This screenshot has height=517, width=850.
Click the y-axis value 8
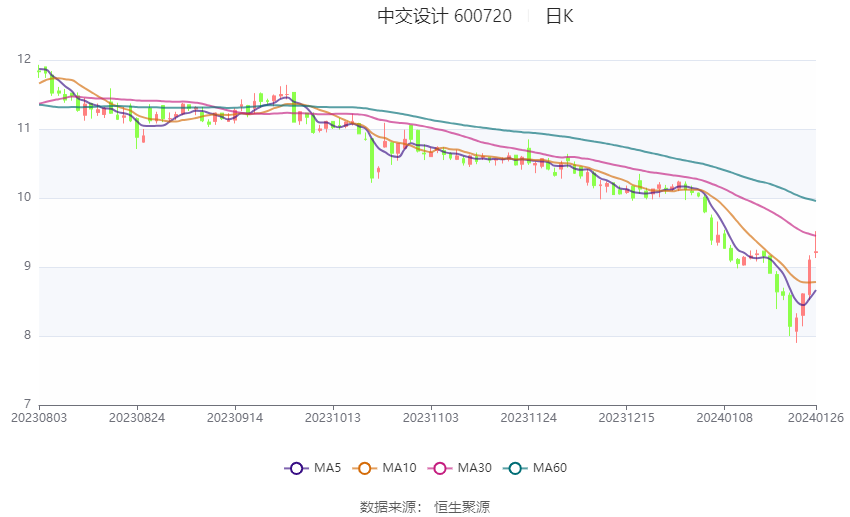(28, 335)
